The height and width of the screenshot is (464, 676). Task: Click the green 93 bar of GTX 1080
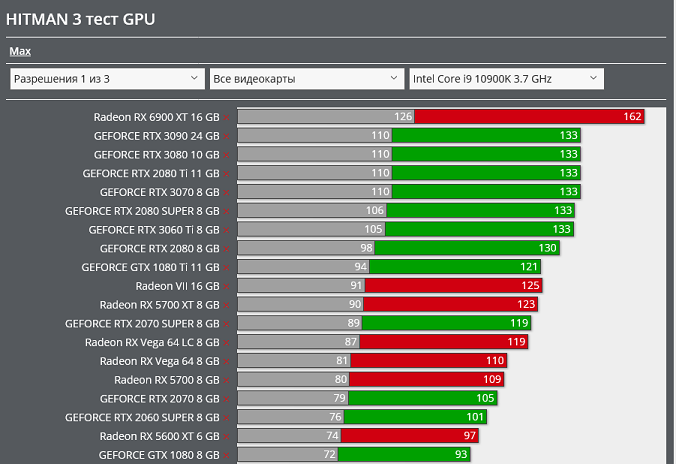click(x=404, y=455)
